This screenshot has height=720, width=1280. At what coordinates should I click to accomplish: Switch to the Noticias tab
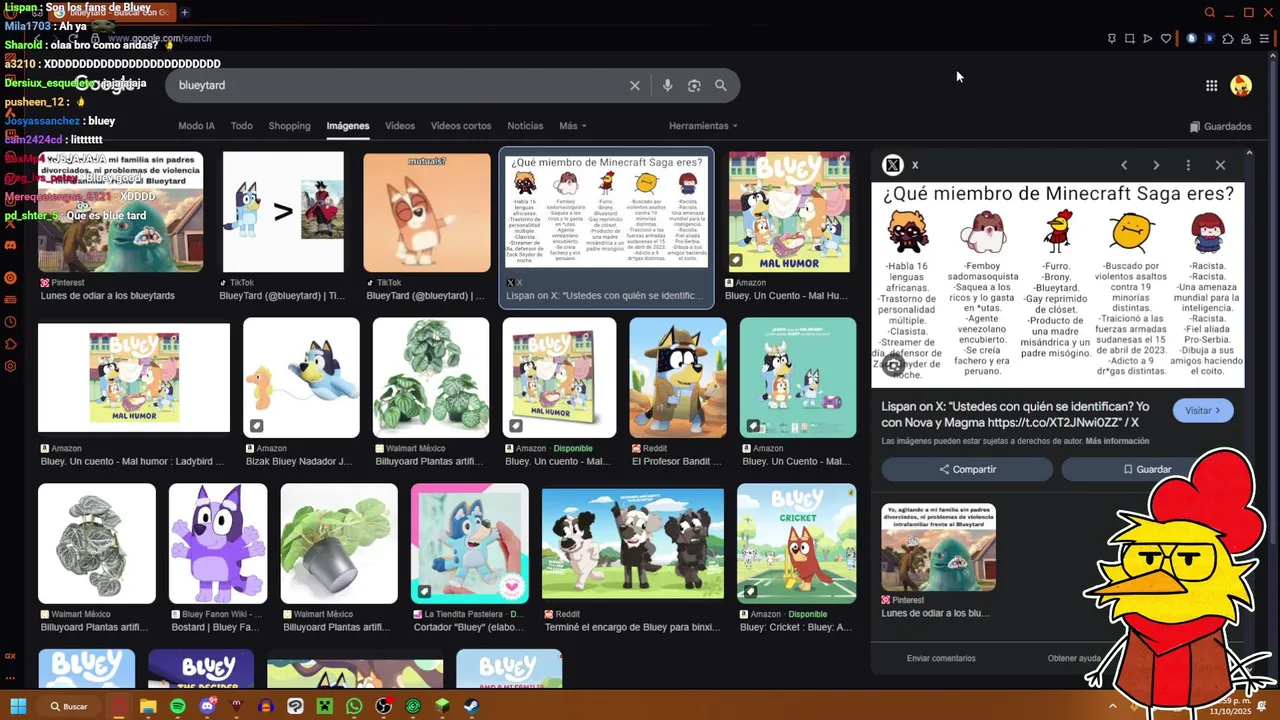pyautogui.click(x=525, y=126)
